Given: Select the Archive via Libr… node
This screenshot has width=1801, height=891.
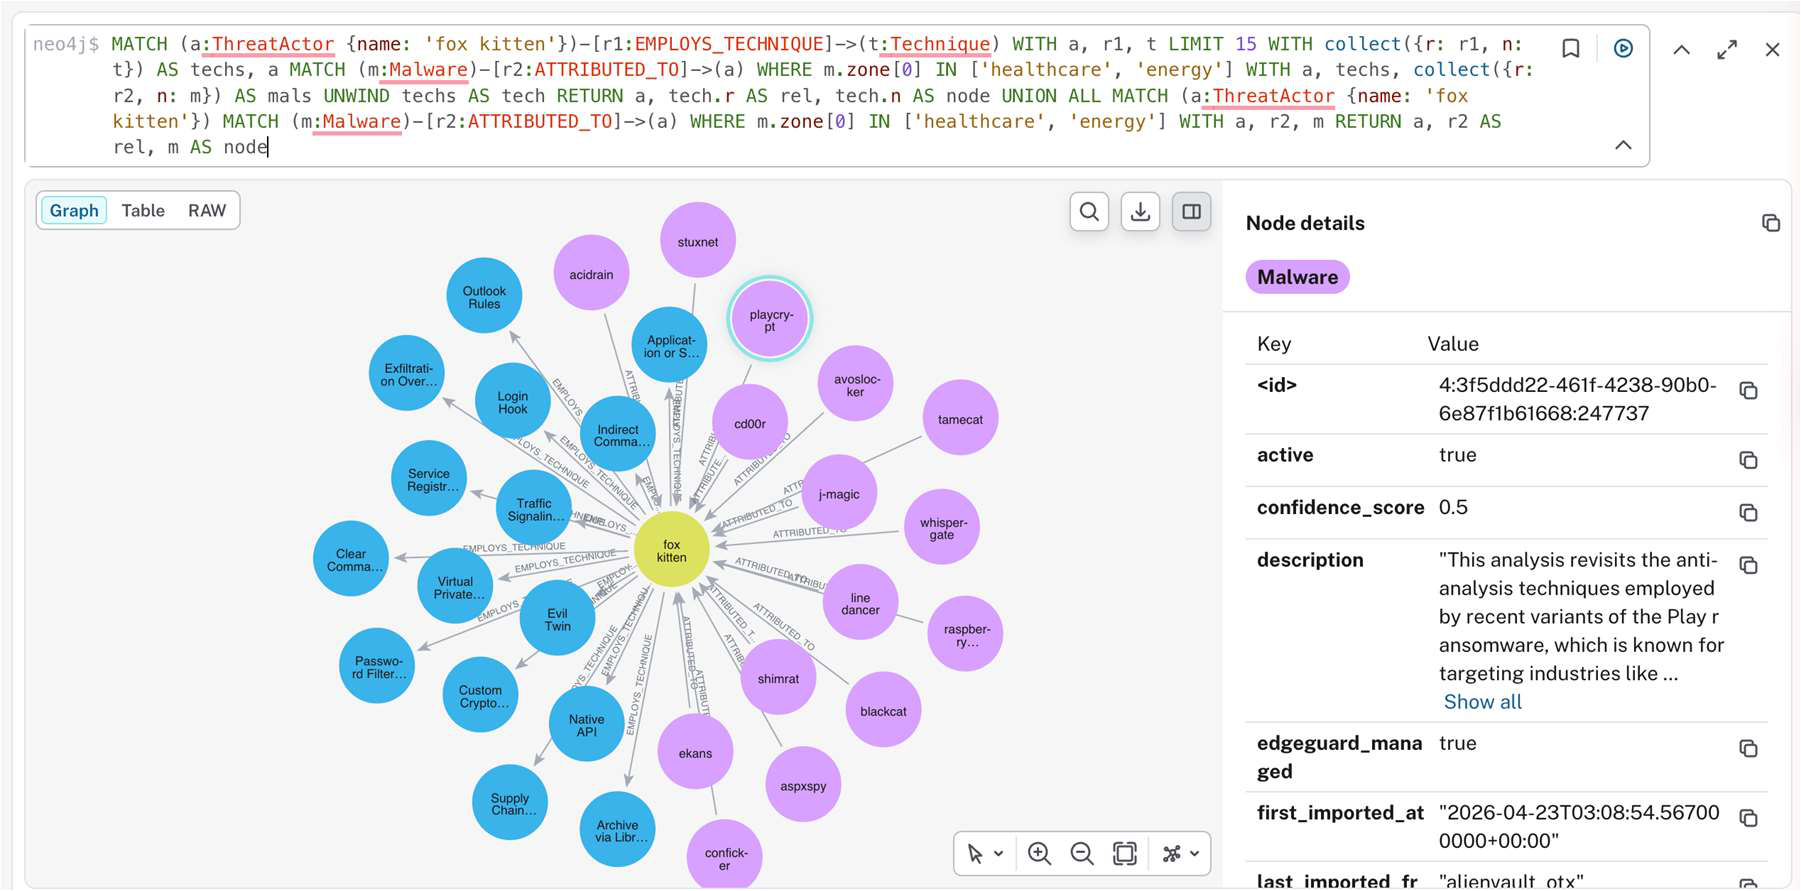Looking at the screenshot, I should [618, 830].
